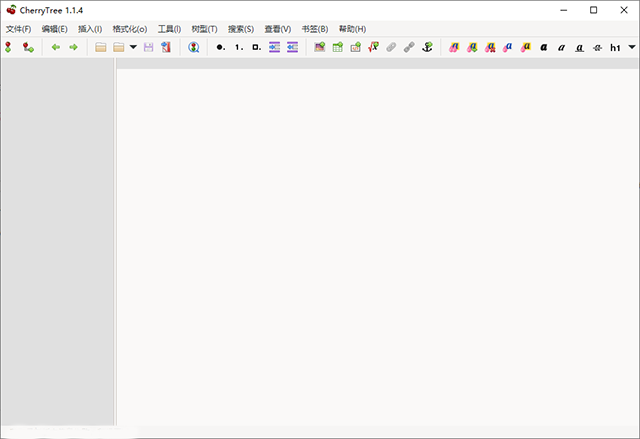Expand the recent documents dropdown arrow
Viewport: 640px width, 439px height.
(133, 47)
